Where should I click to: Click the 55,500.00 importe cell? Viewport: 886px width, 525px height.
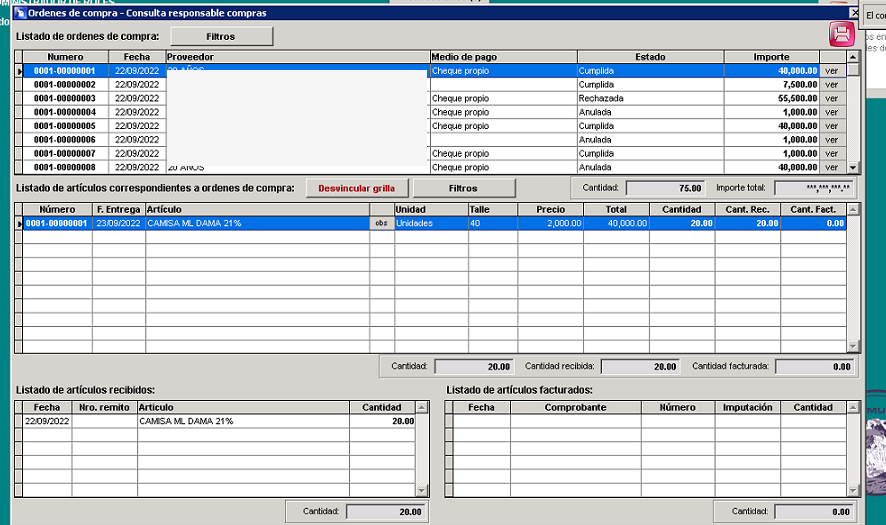772,98
